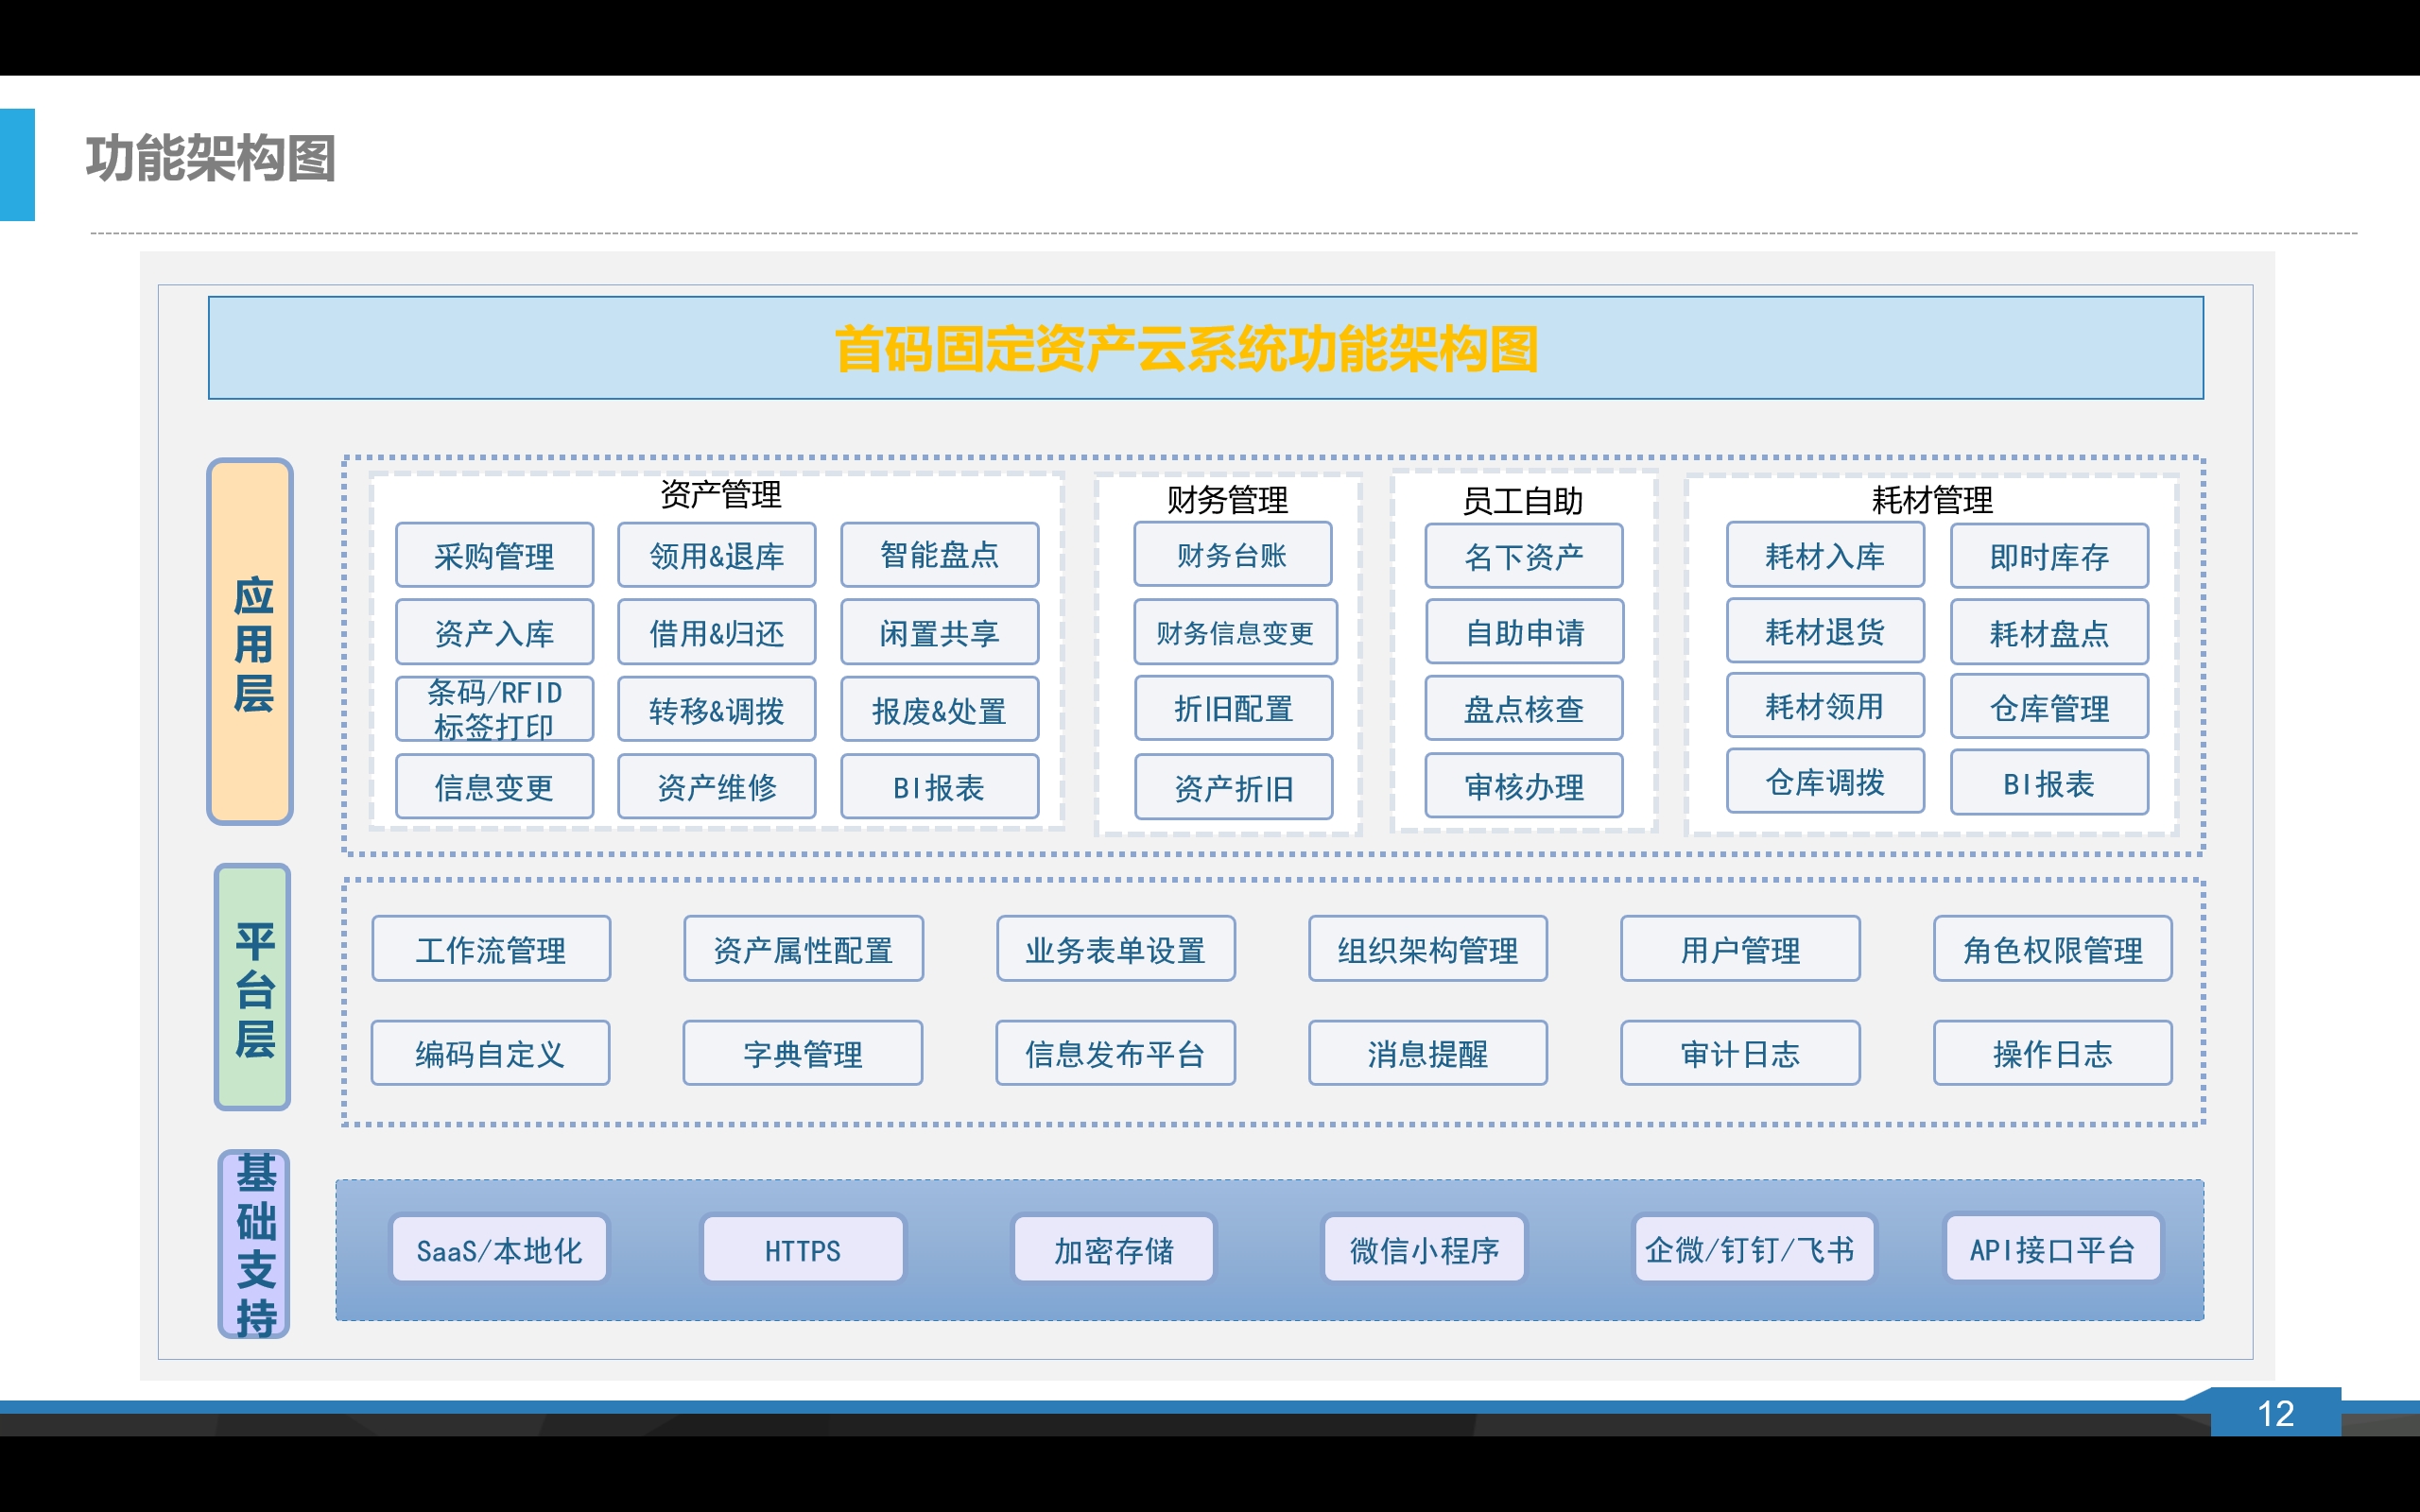
Task: Select the 耗材入库 box
Action: (1824, 555)
